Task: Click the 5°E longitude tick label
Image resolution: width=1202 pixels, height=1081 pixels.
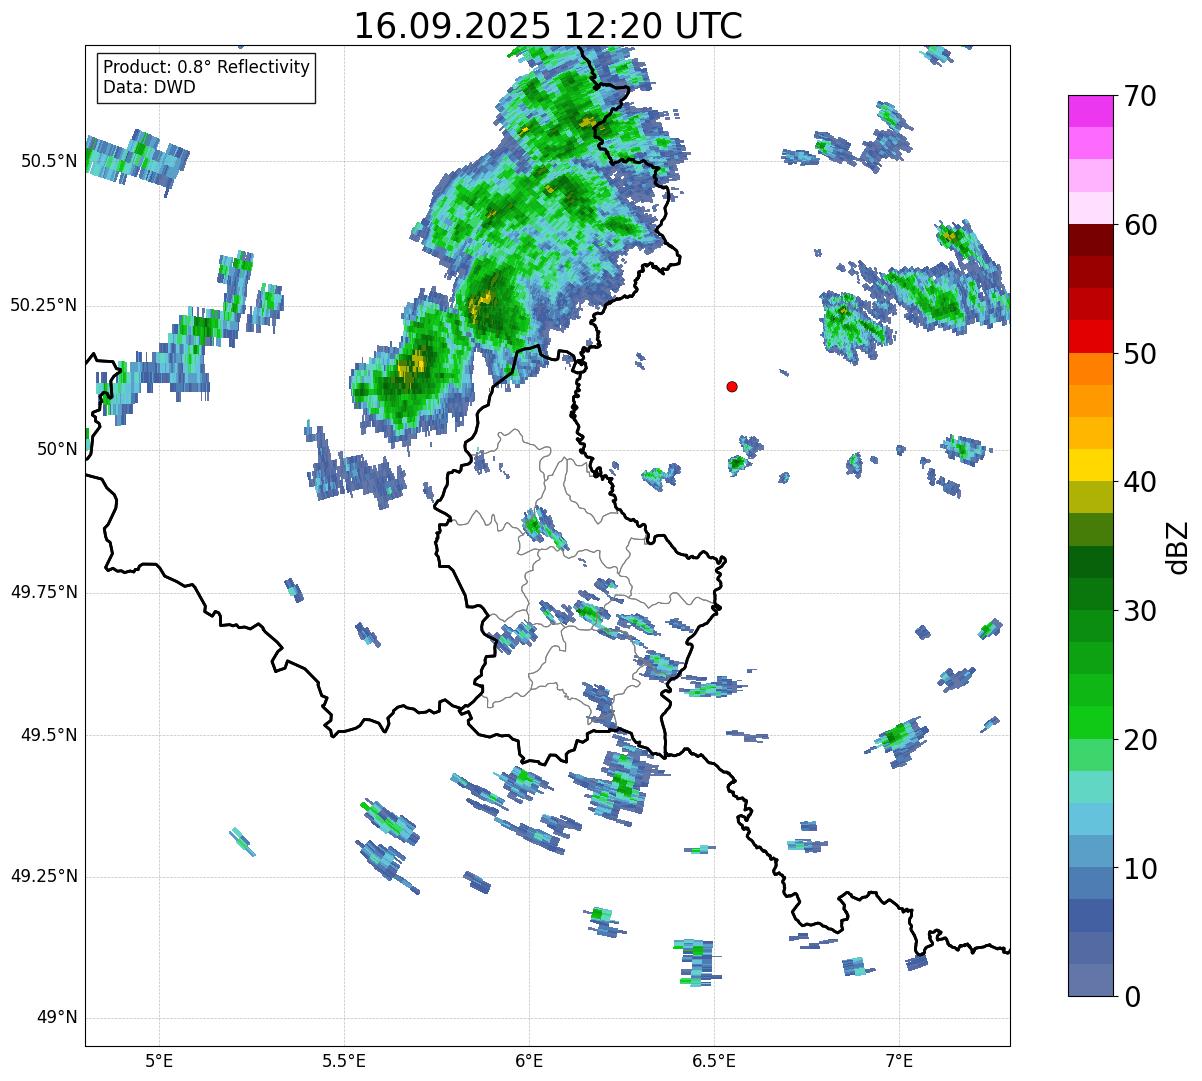Action: [159, 1061]
